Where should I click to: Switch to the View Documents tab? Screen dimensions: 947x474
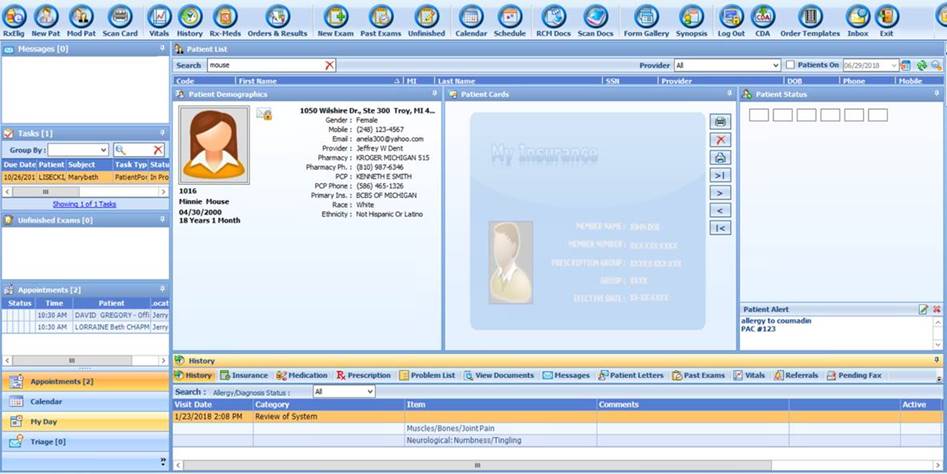click(499, 376)
